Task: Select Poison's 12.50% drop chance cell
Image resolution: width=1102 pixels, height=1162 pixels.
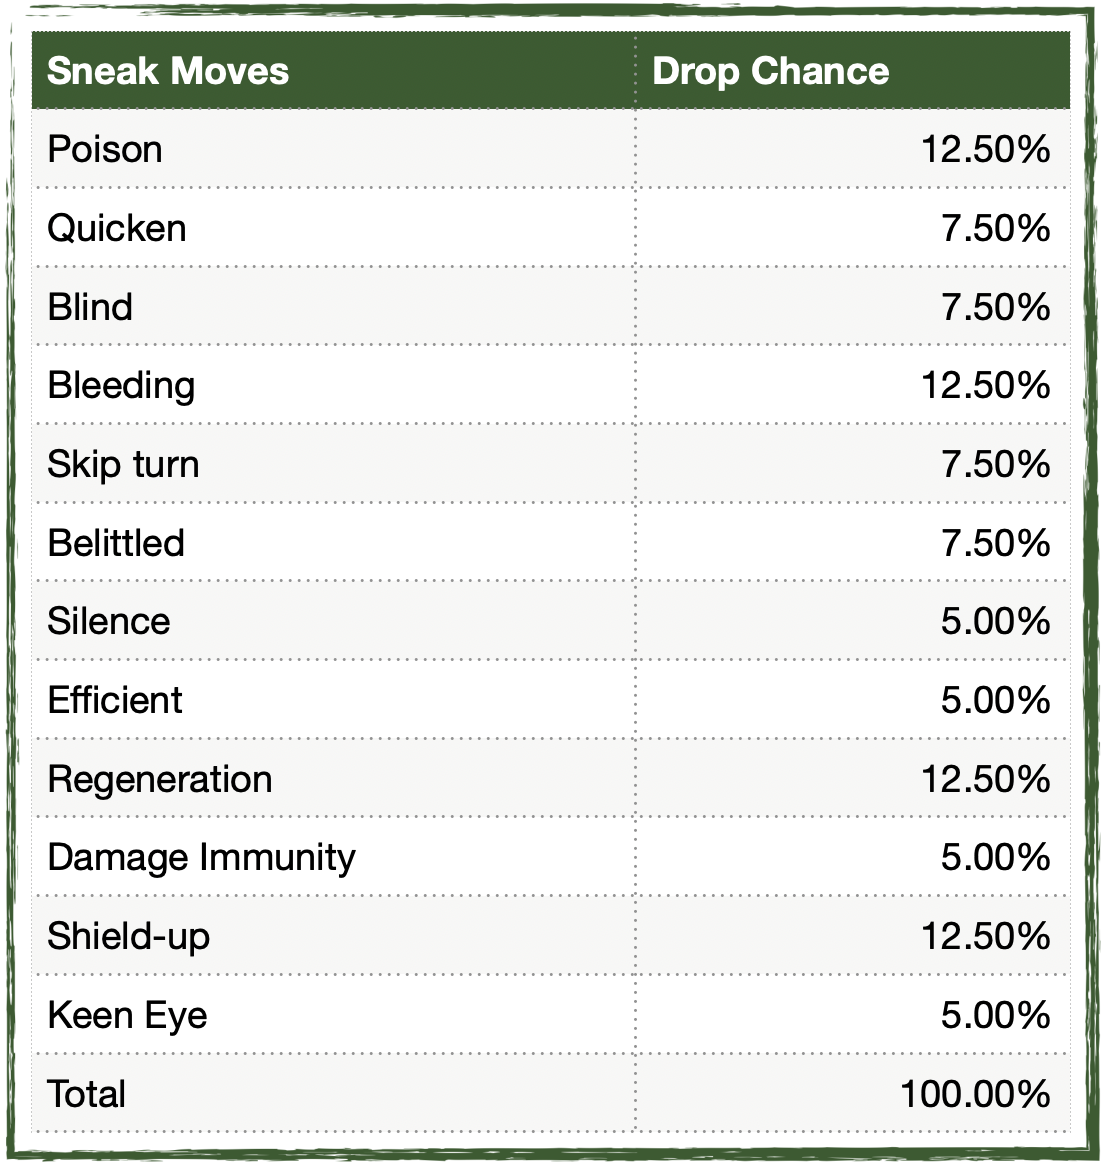Action: click(x=985, y=149)
